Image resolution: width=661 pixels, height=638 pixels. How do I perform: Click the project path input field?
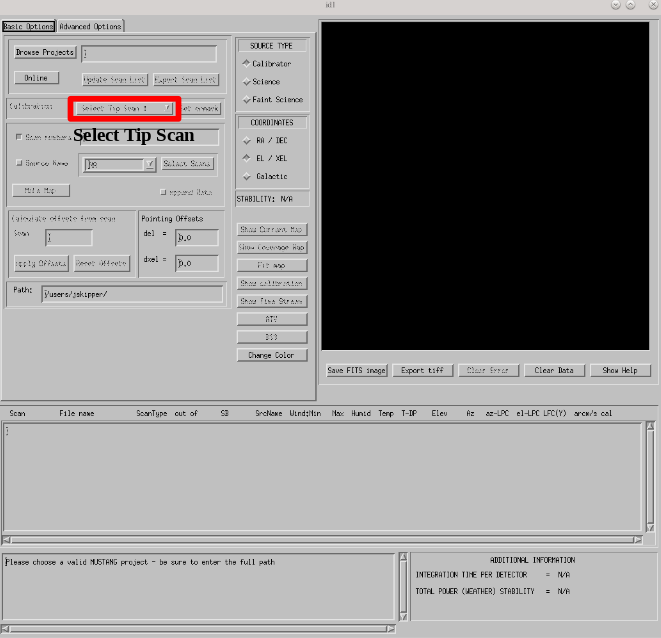(149, 54)
